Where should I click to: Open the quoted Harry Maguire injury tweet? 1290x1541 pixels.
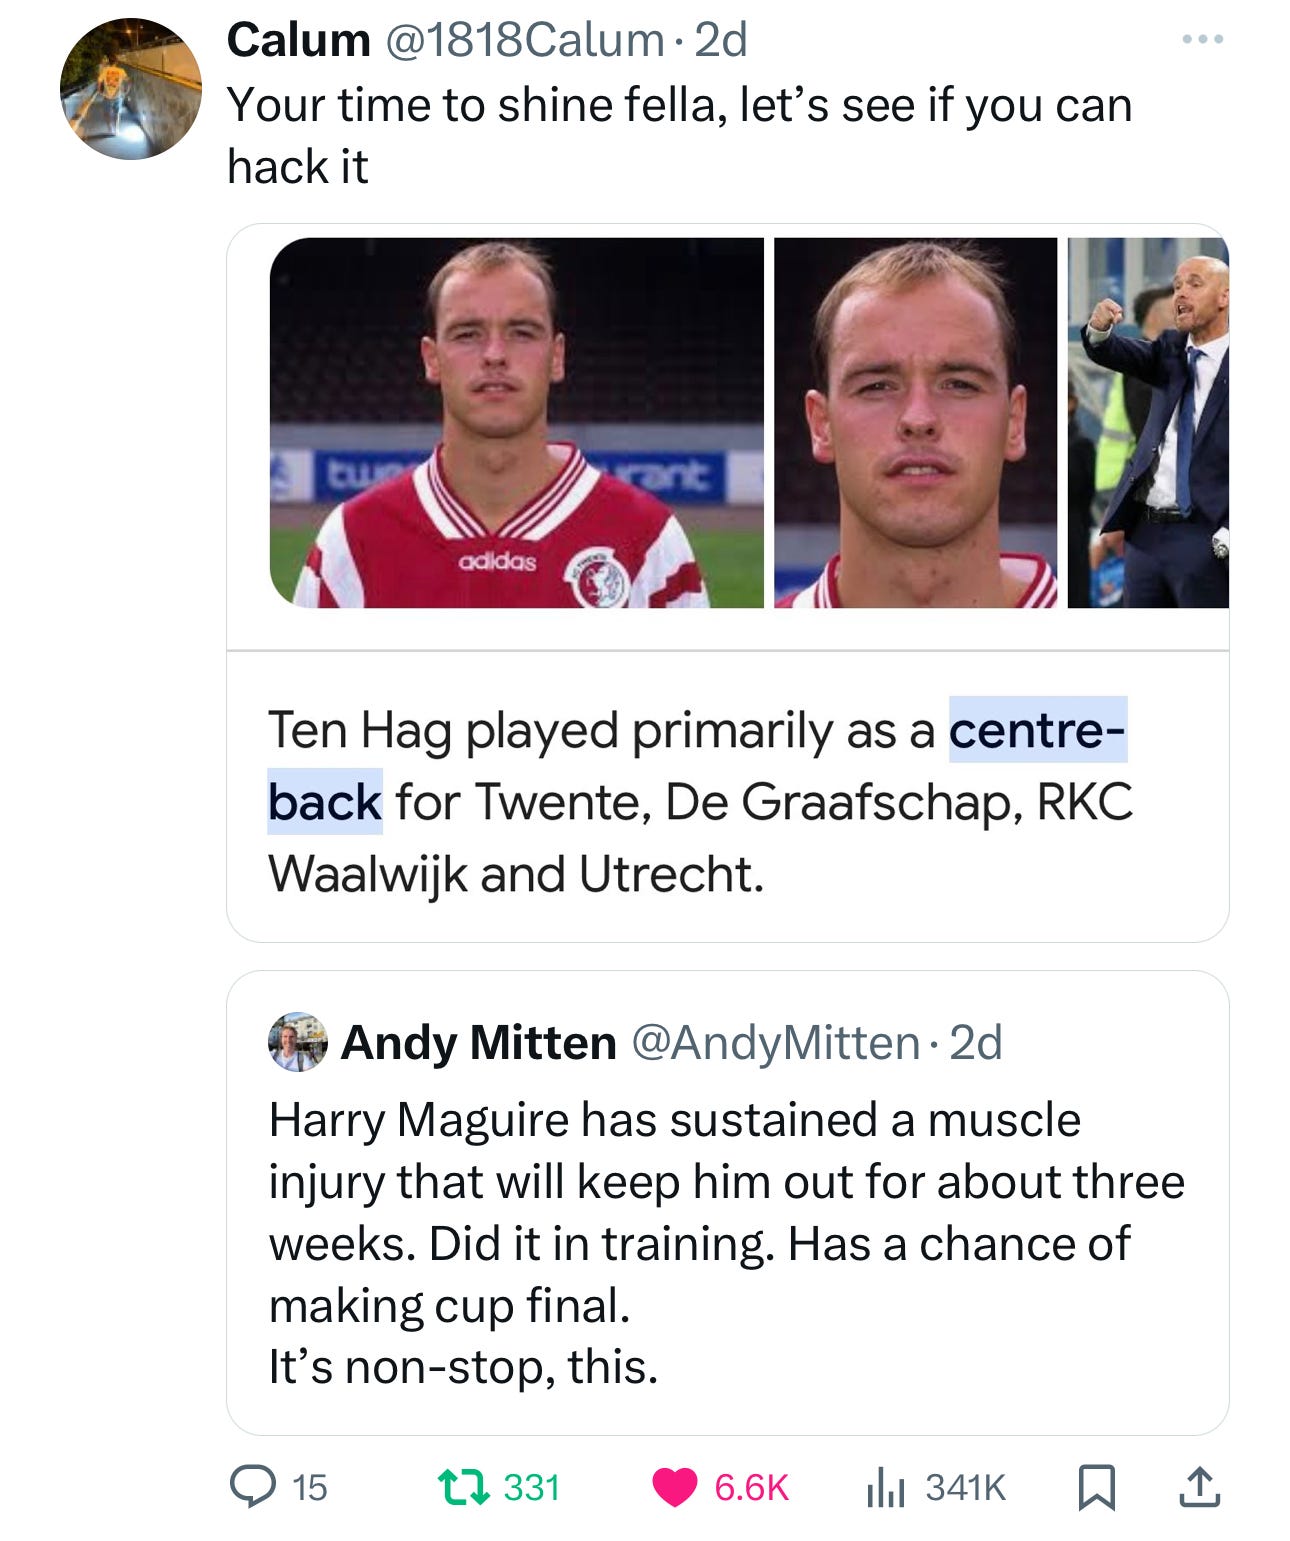tap(727, 1203)
